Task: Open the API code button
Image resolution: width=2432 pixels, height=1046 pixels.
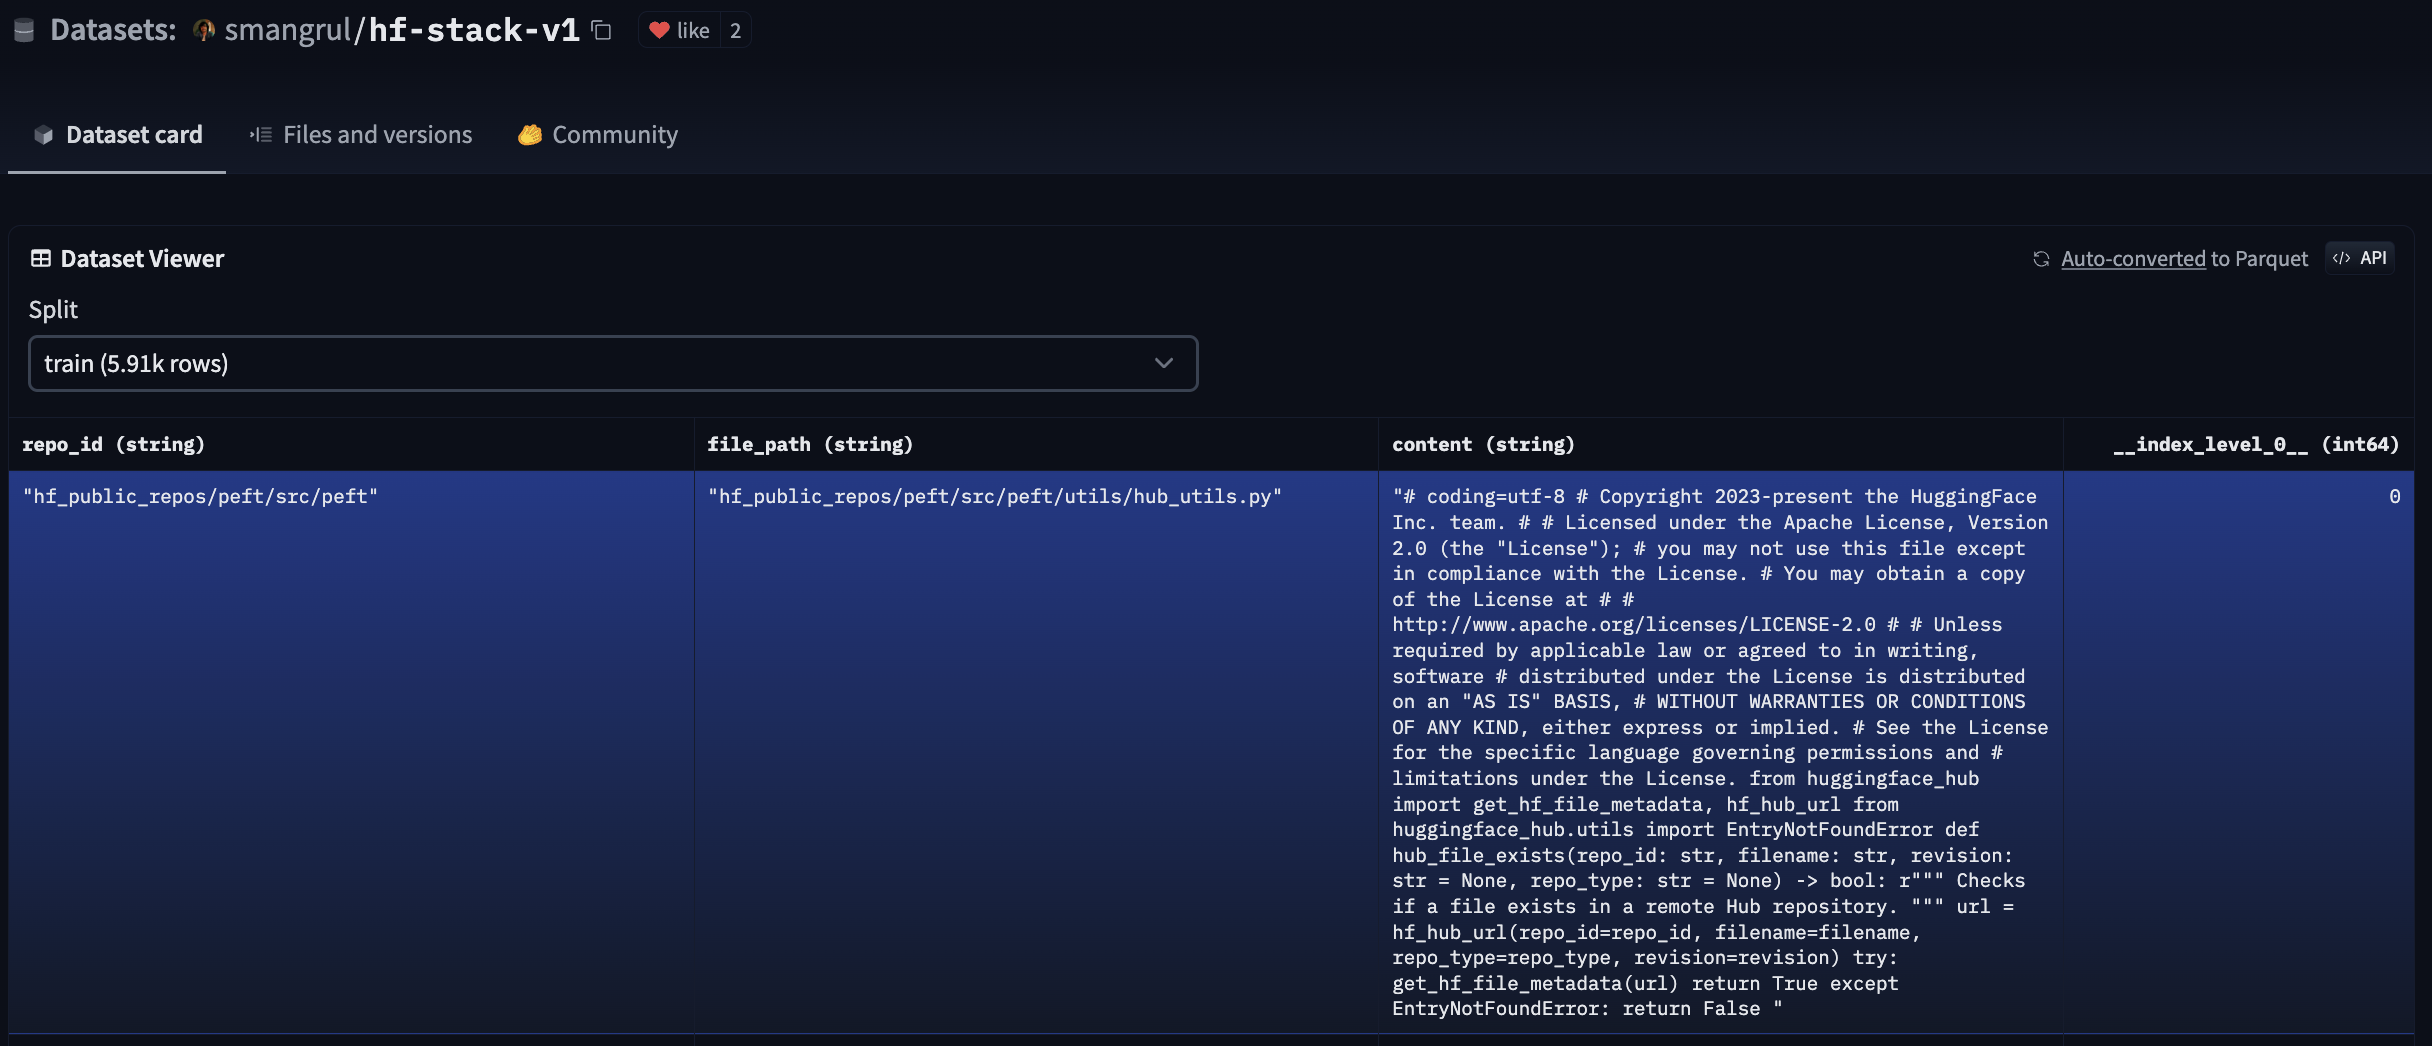Action: click(x=2360, y=258)
